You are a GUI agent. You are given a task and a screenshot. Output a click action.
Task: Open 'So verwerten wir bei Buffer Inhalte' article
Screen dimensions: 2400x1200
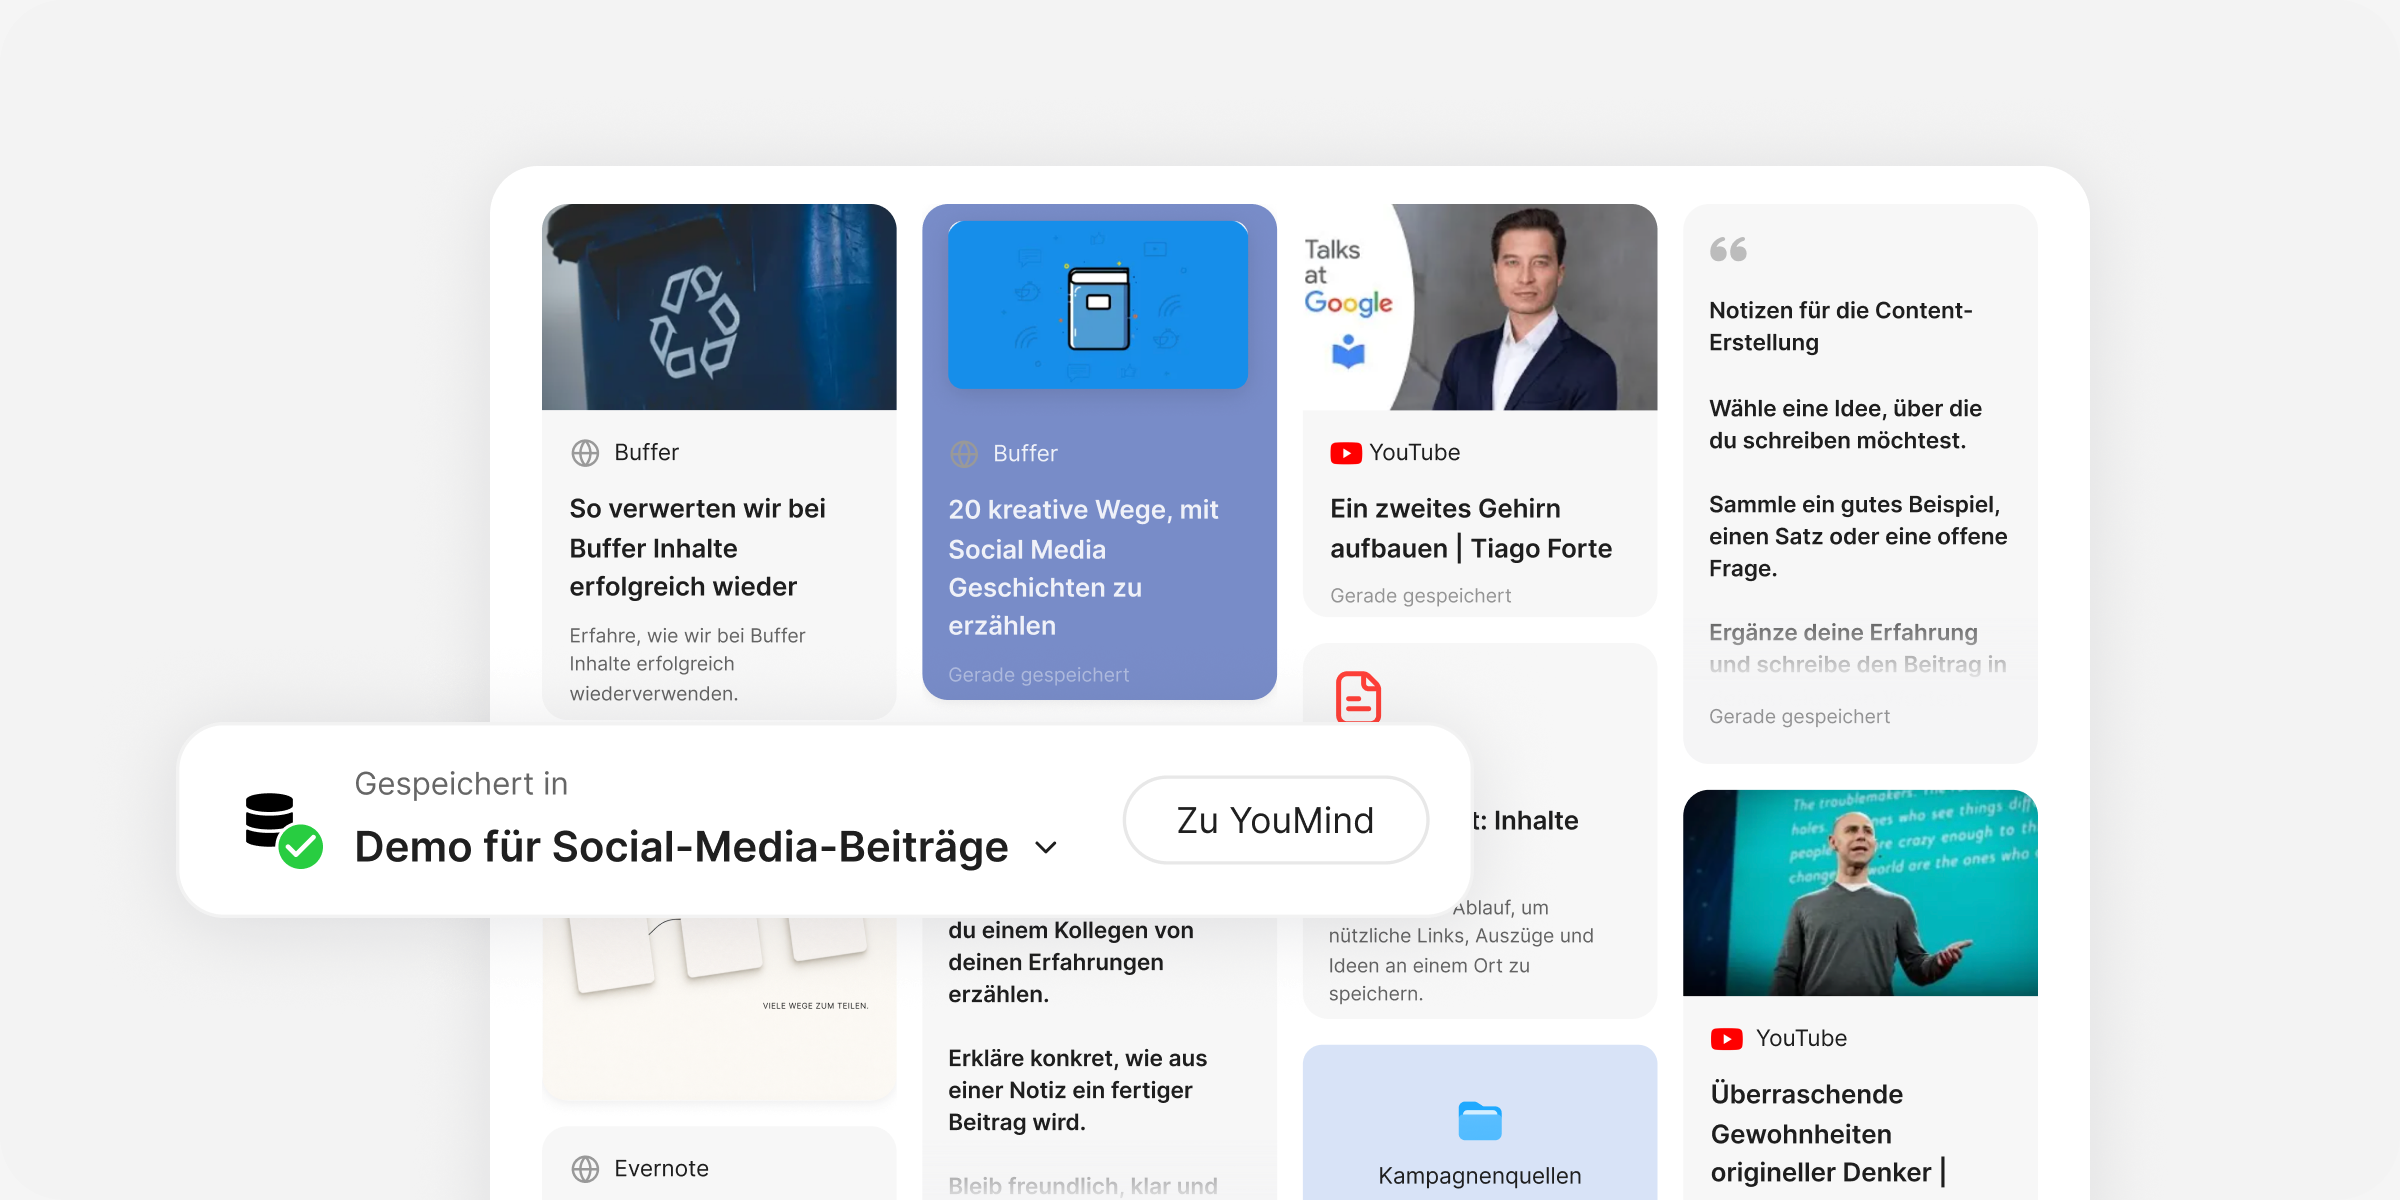point(697,547)
